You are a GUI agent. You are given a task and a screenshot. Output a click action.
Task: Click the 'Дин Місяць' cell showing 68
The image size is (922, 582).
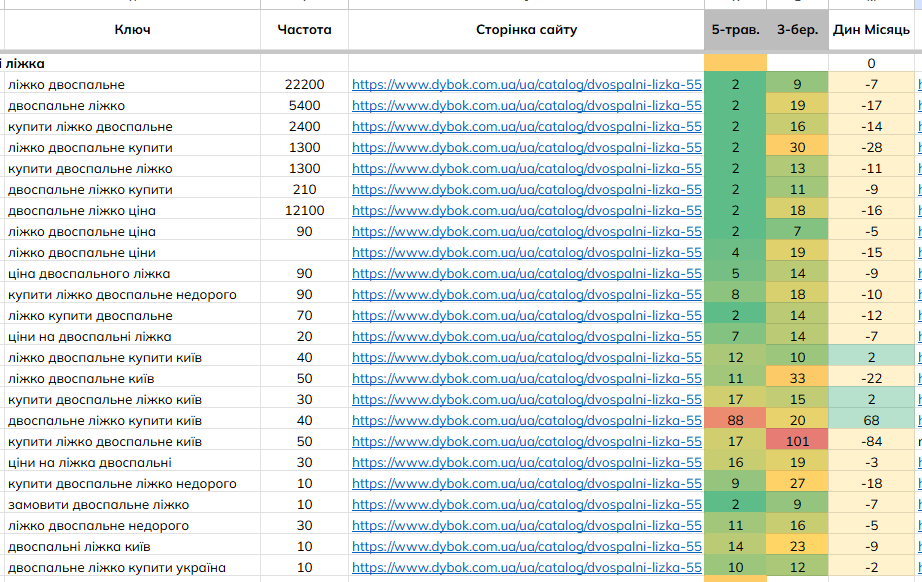[871, 421]
